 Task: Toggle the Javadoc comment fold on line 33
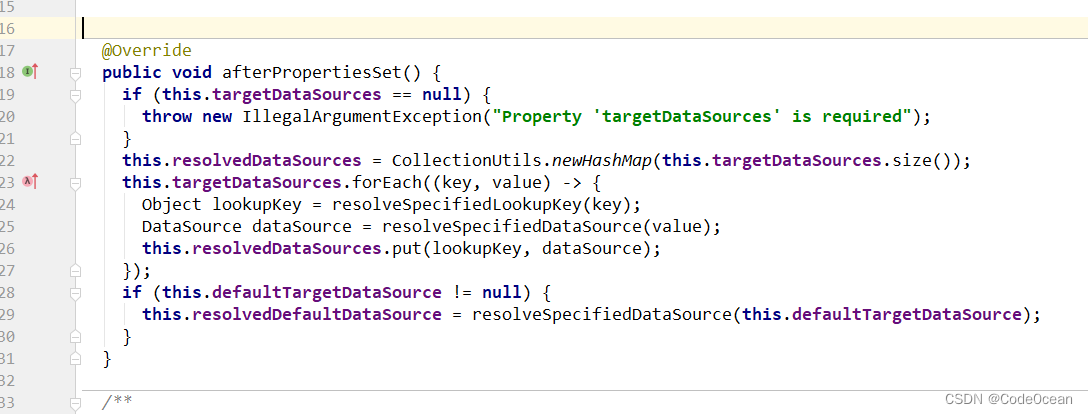(75, 402)
